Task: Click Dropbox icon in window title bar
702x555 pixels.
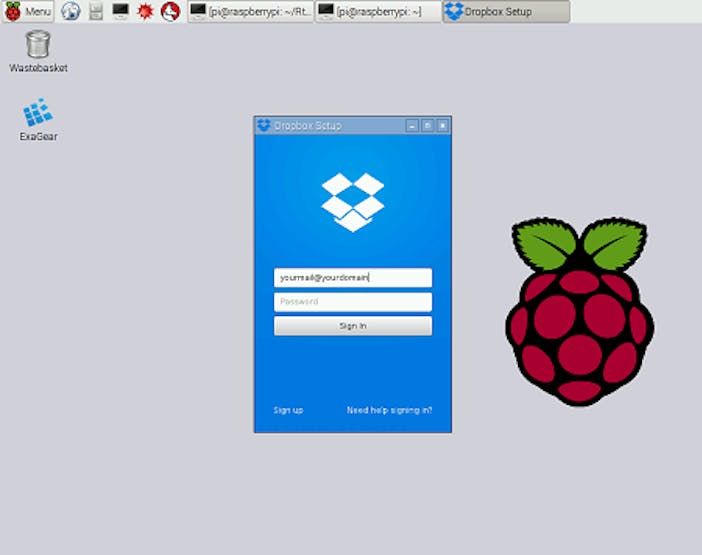Action: coord(264,126)
